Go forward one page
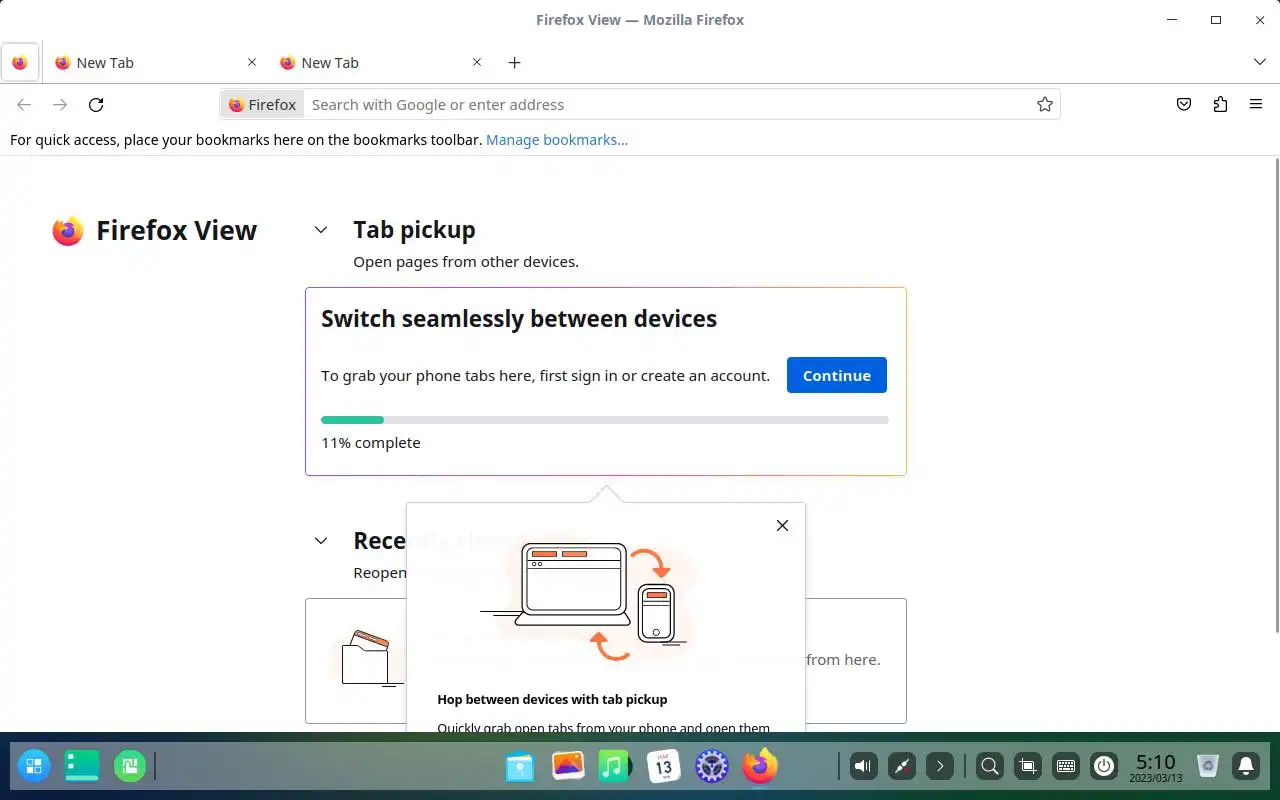Screen dimensions: 1280x800 (x=60, y=104)
